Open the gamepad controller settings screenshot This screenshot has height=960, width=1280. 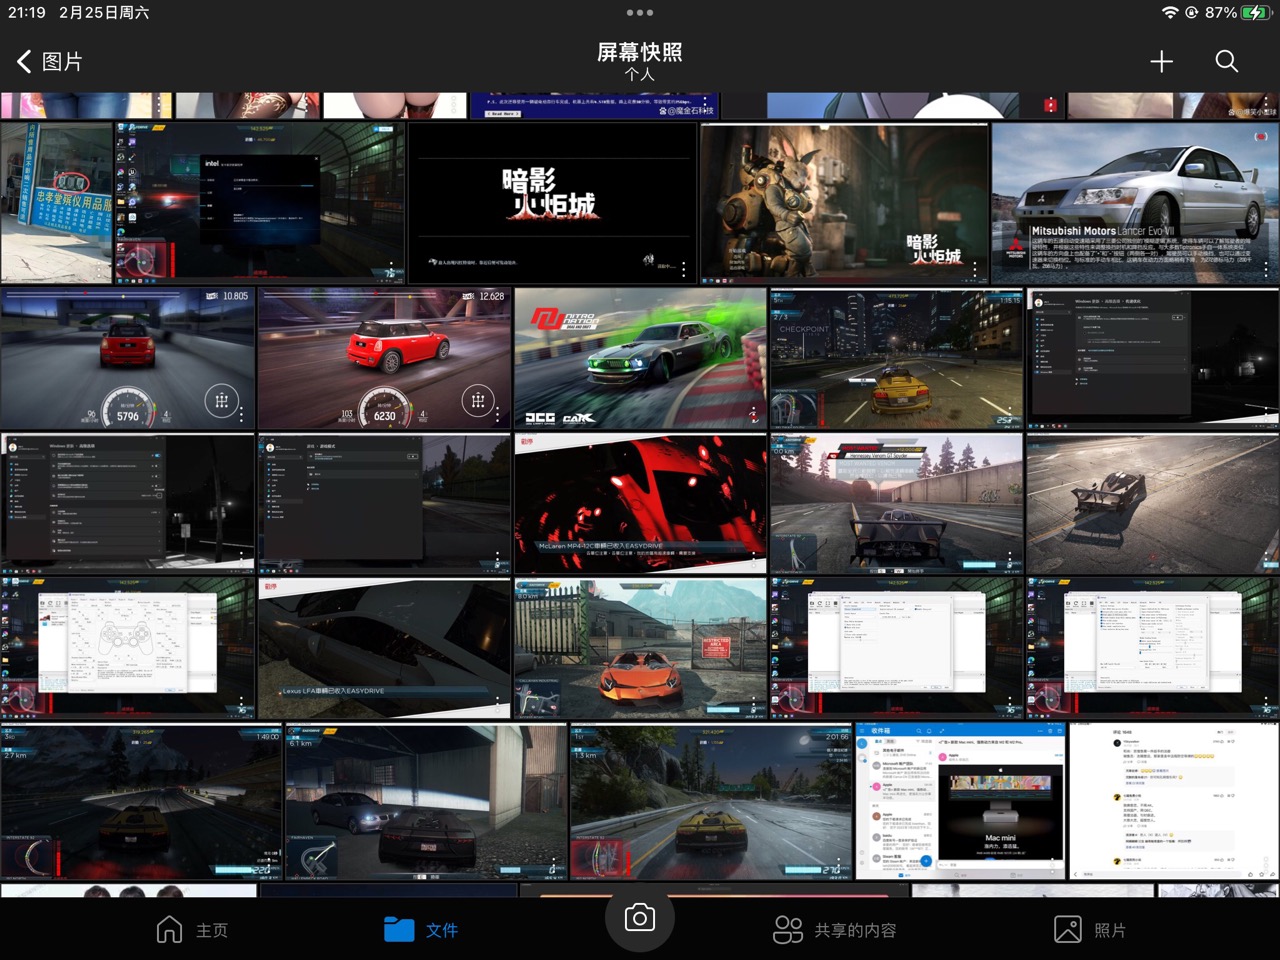(x=128, y=648)
